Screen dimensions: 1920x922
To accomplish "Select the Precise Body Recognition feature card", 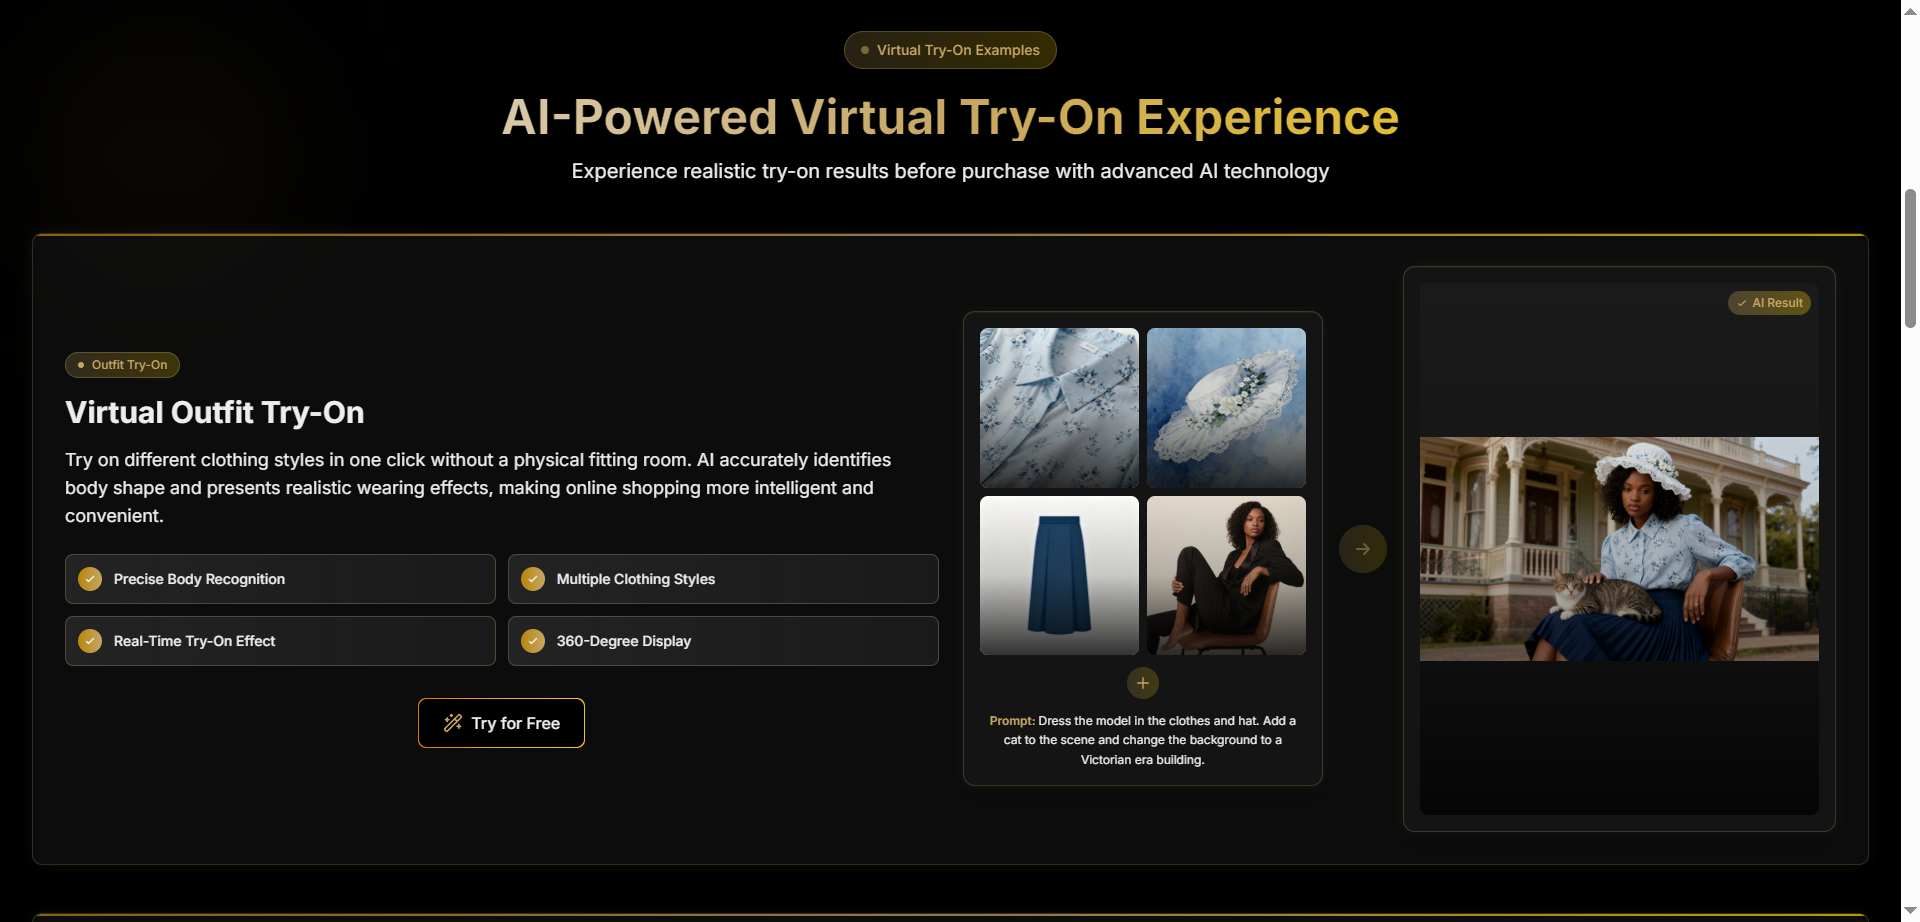I will pos(280,579).
